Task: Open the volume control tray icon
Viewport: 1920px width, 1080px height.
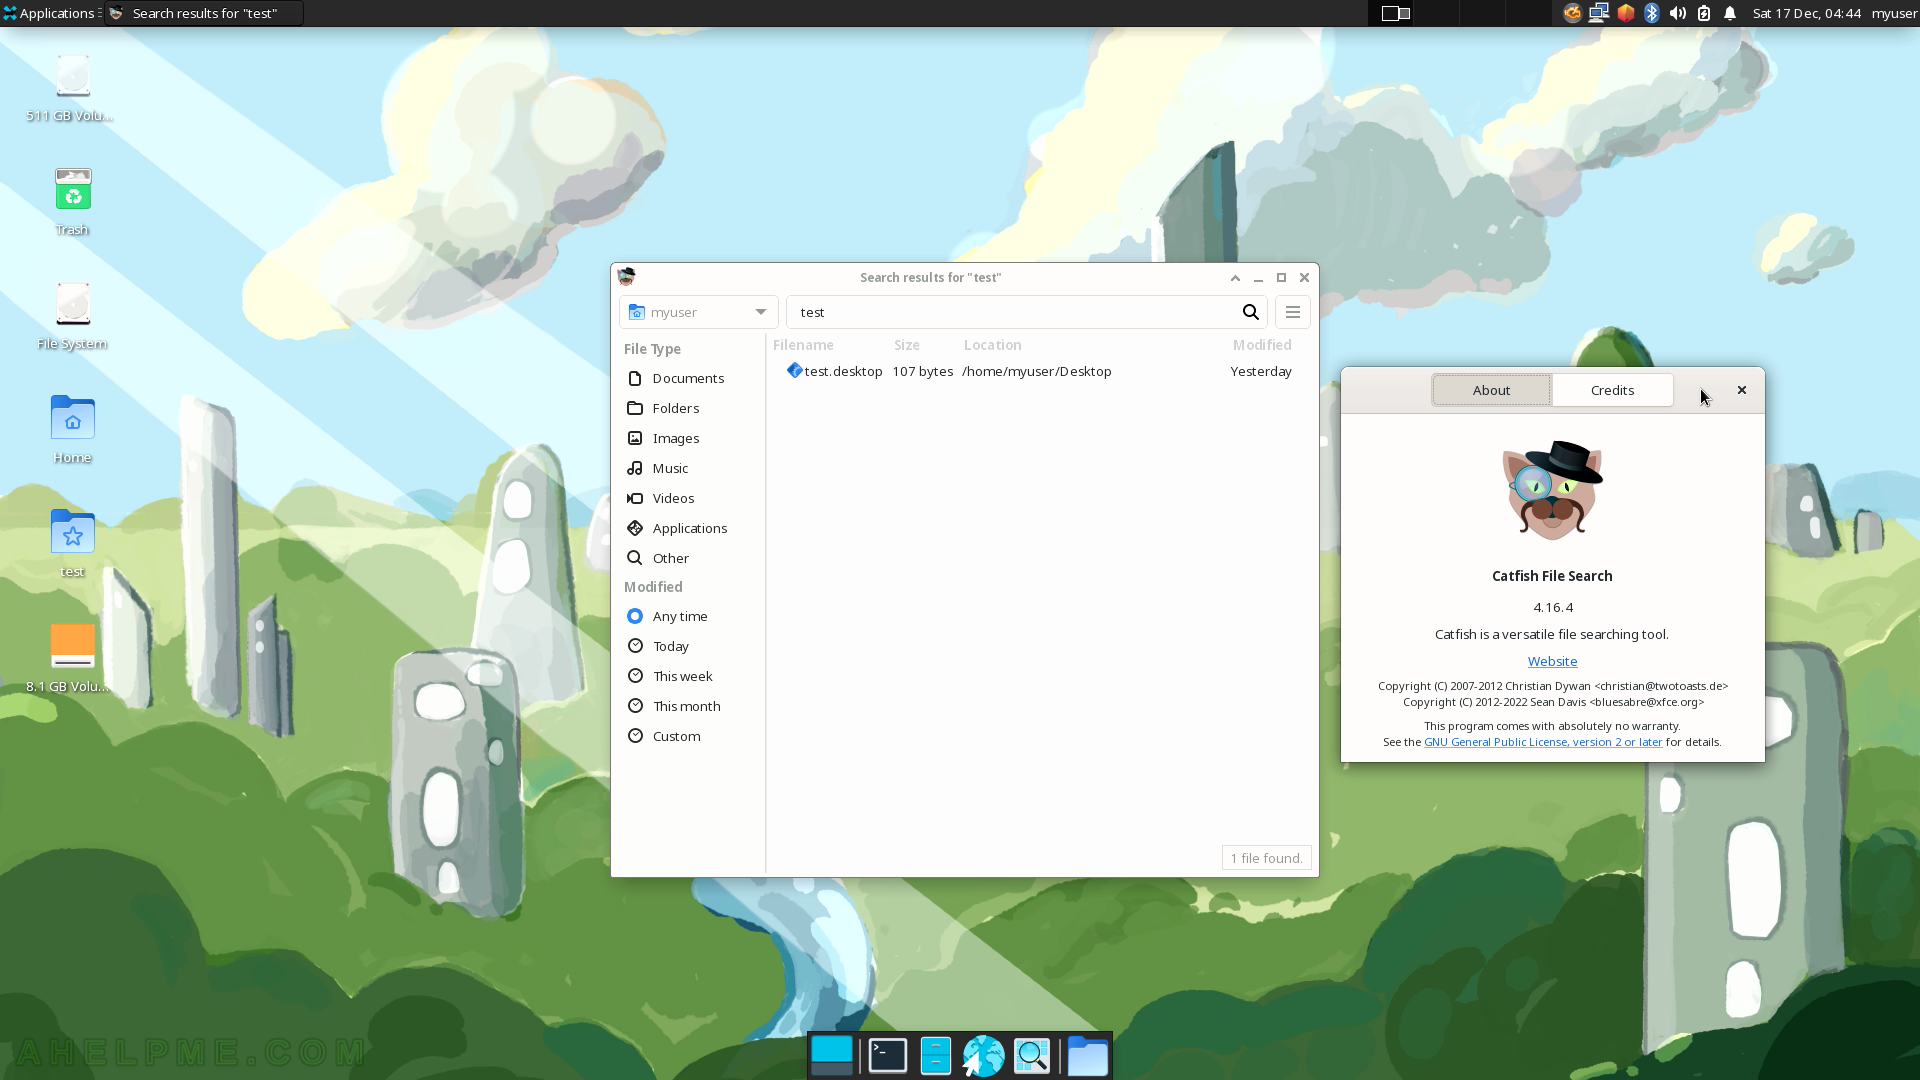Action: point(1678,13)
